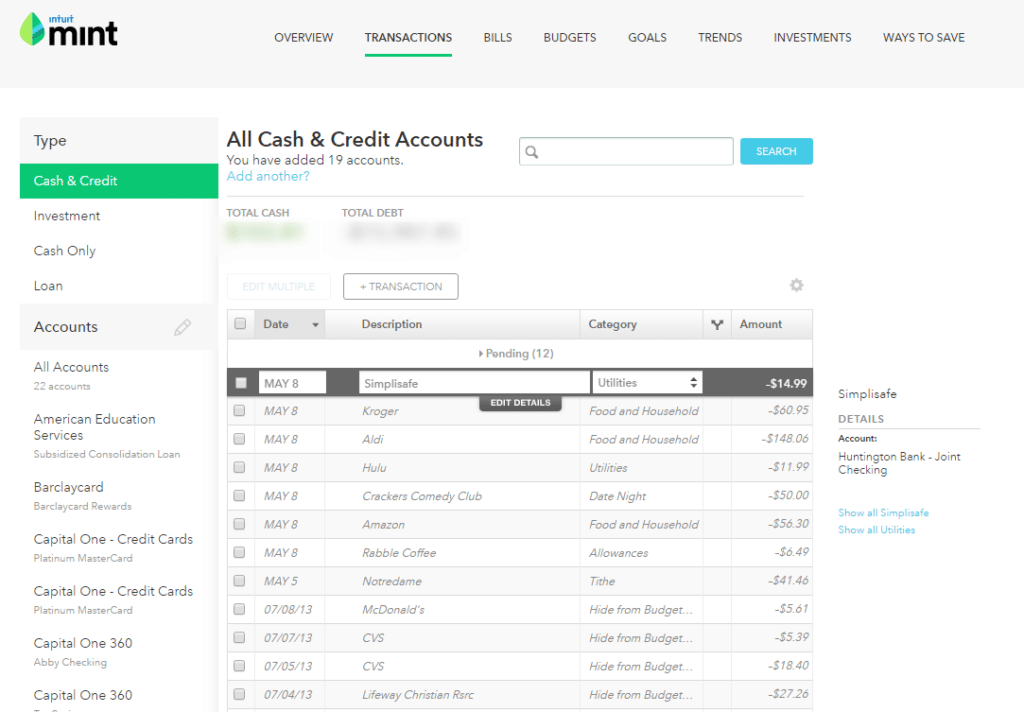Image resolution: width=1024 pixels, height=712 pixels.
Task: Check the Hulu transaction checkbox
Action: [x=240, y=467]
